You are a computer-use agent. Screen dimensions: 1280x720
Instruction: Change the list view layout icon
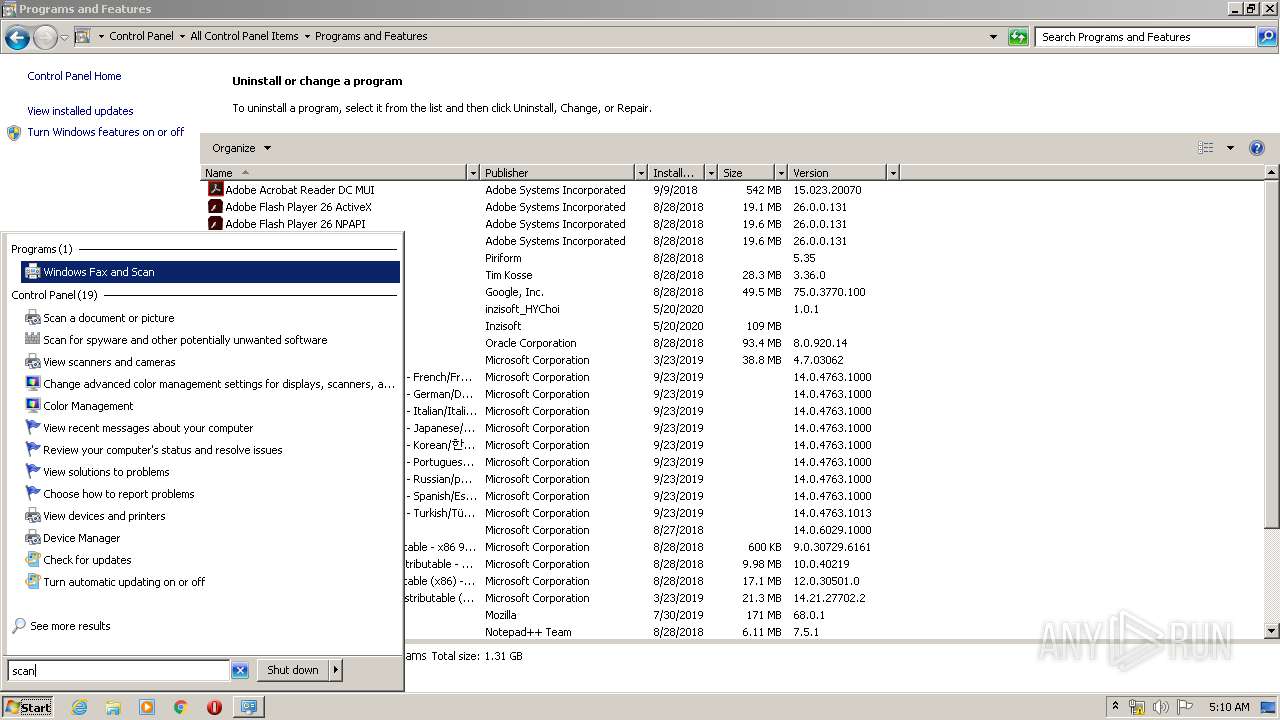tap(1206, 148)
